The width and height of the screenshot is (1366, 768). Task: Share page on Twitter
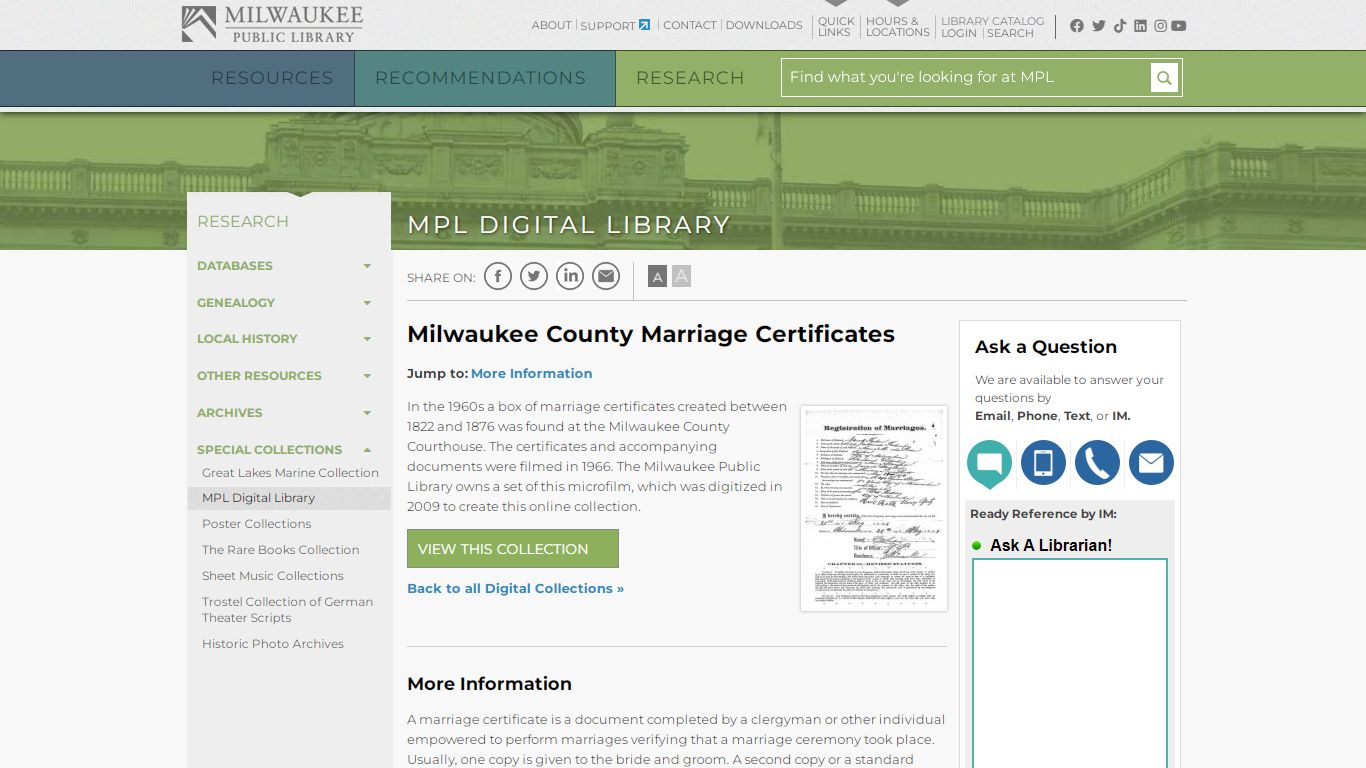534,276
